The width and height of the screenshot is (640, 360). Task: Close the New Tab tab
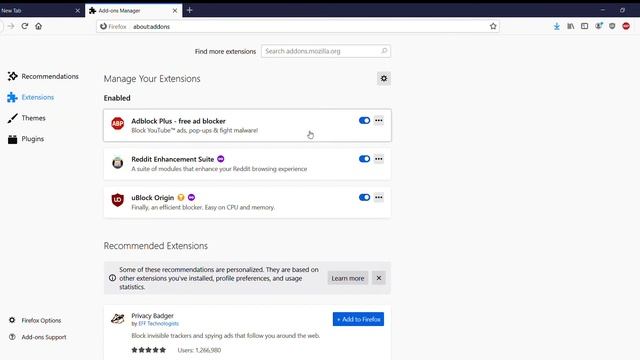tap(78, 11)
